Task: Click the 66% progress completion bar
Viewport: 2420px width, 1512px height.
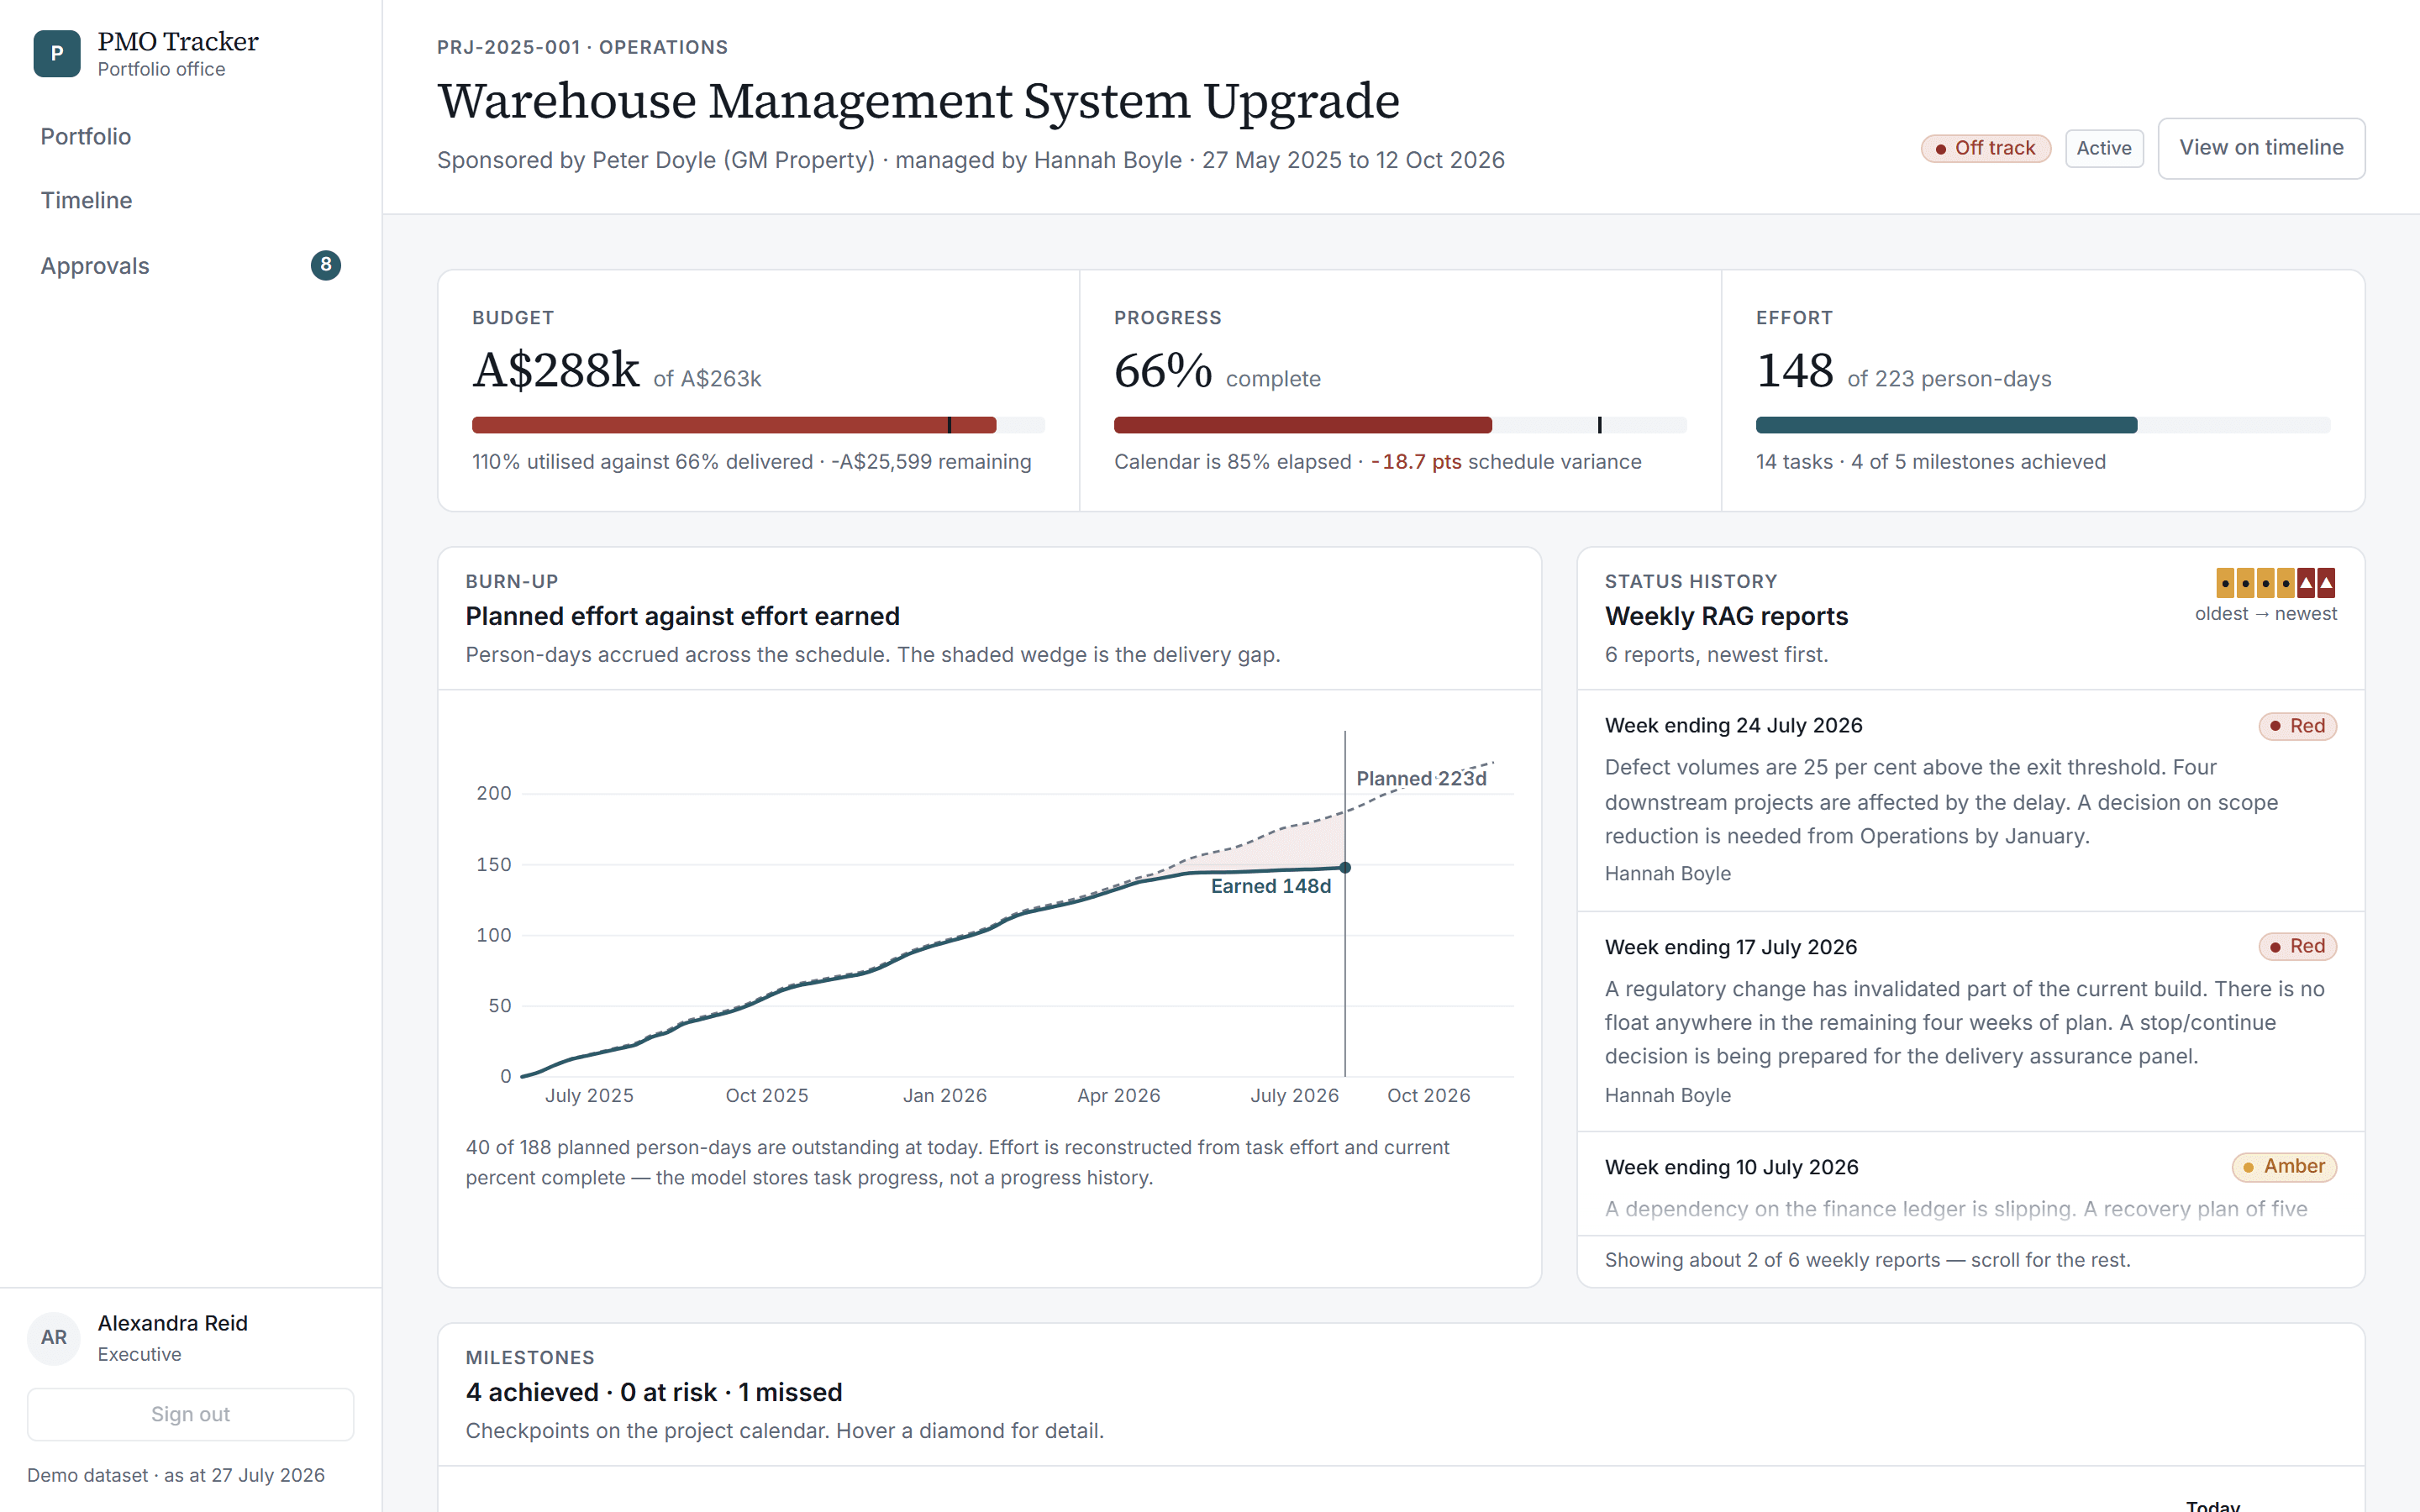Action: click(1400, 425)
